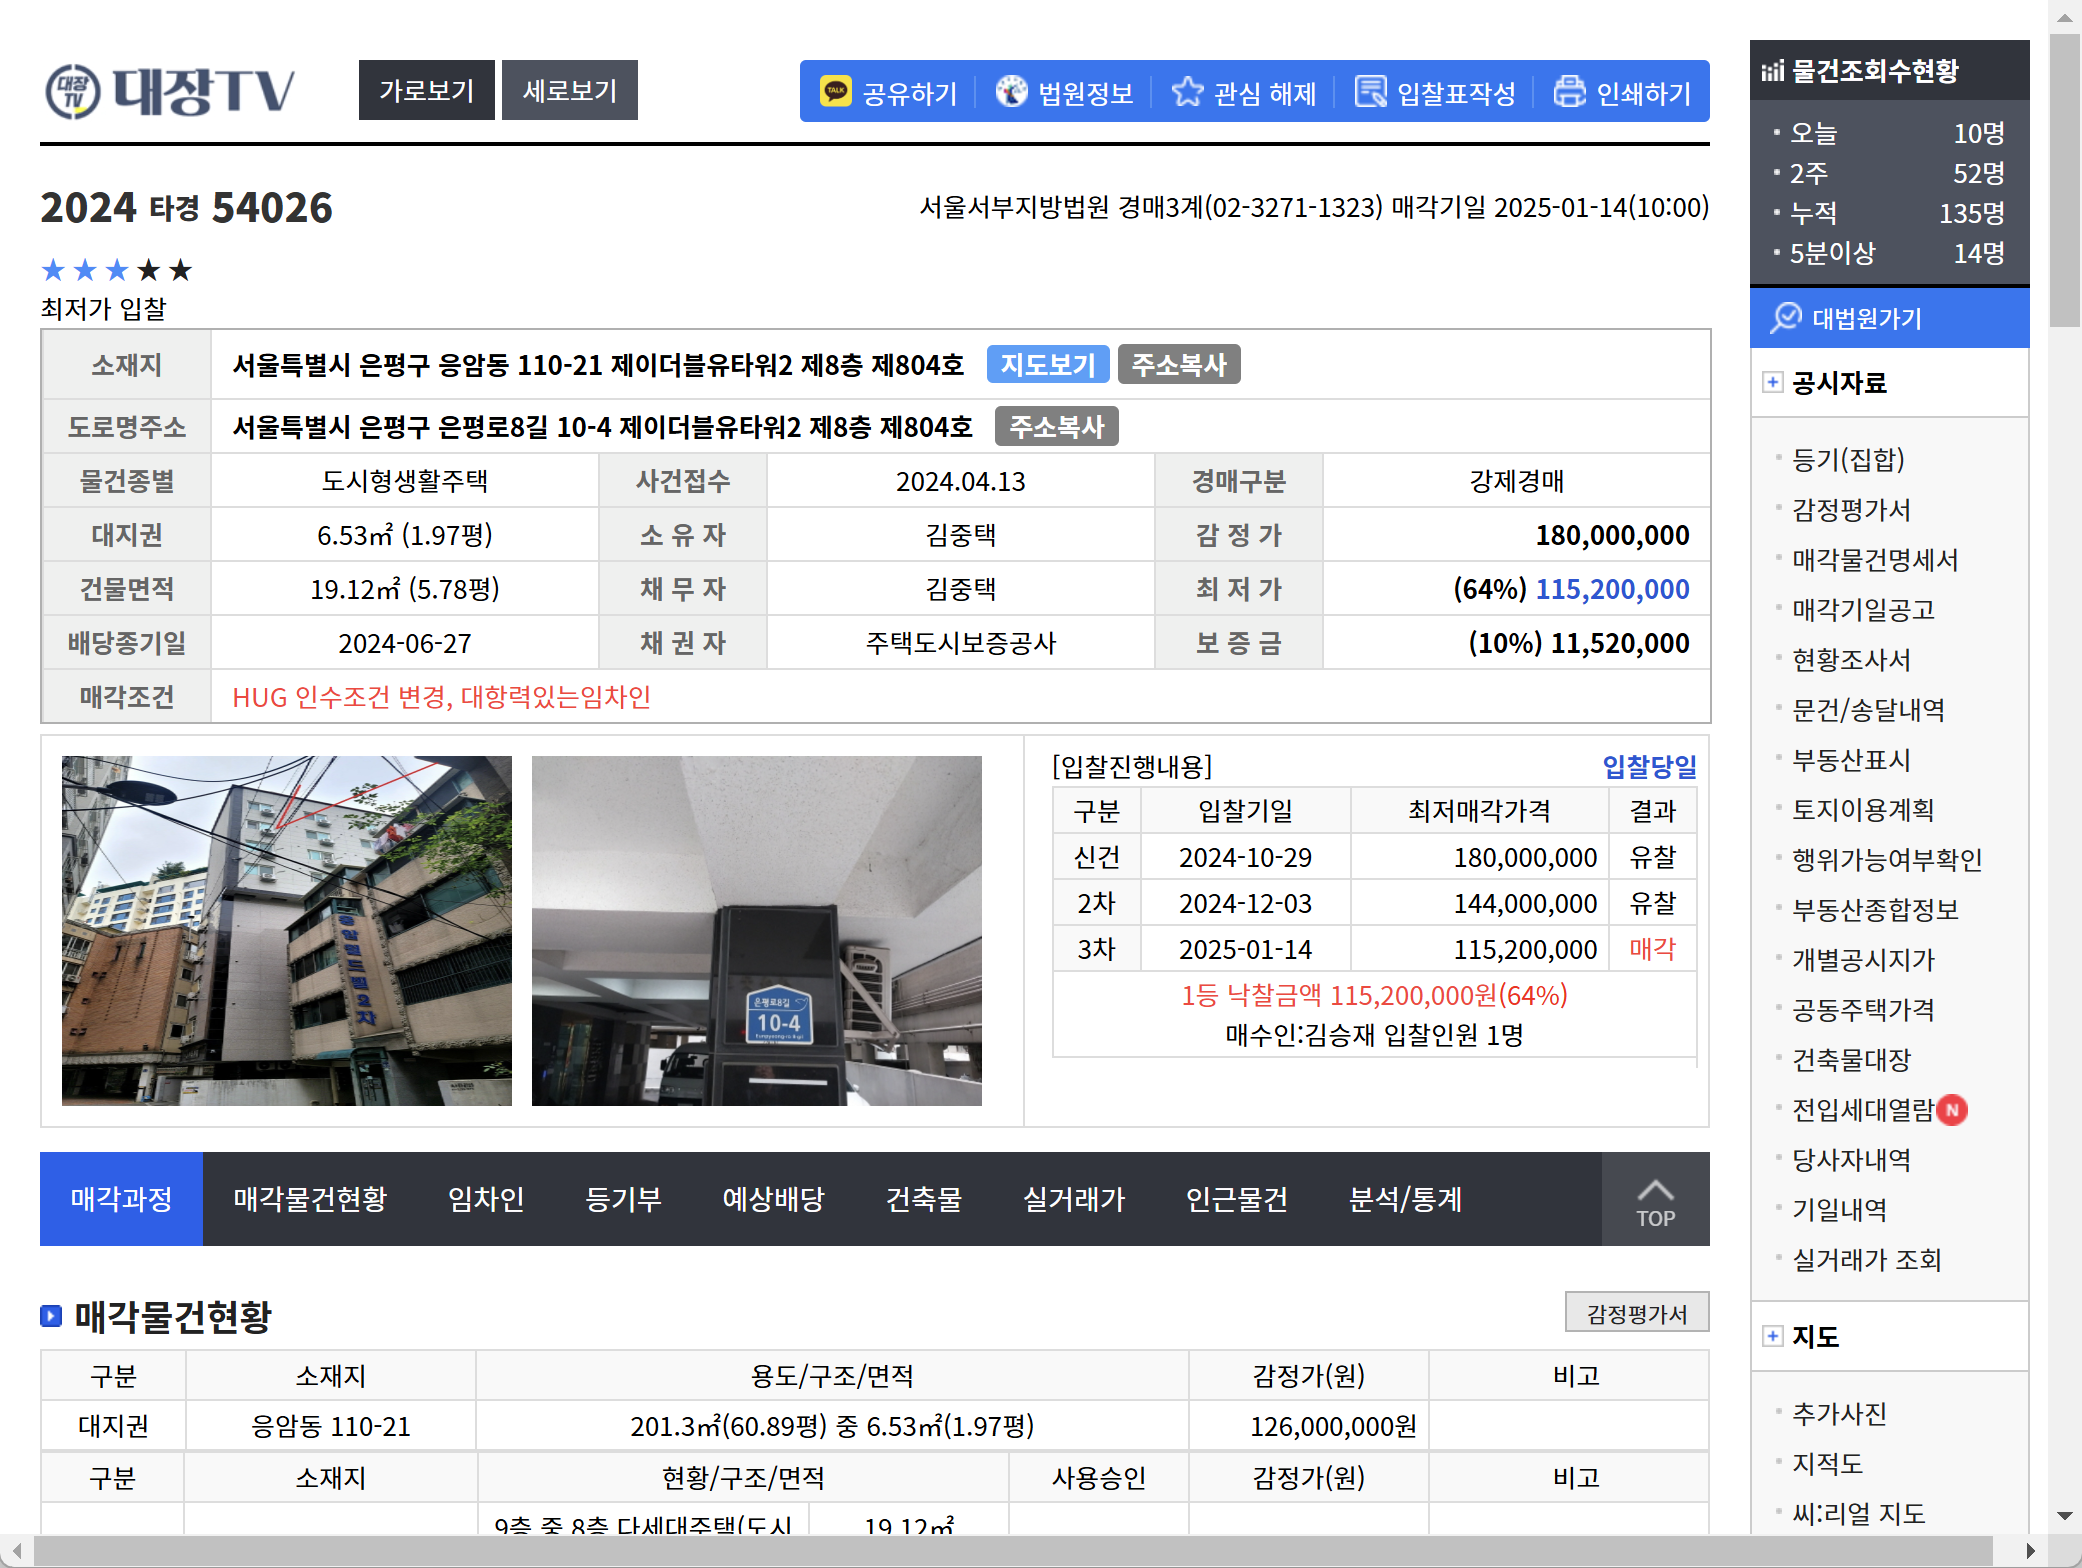Viewport: 2082px width, 1568px height.
Task: Expand the 공시자료 section plus icon
Action: tap(1772, 382)
